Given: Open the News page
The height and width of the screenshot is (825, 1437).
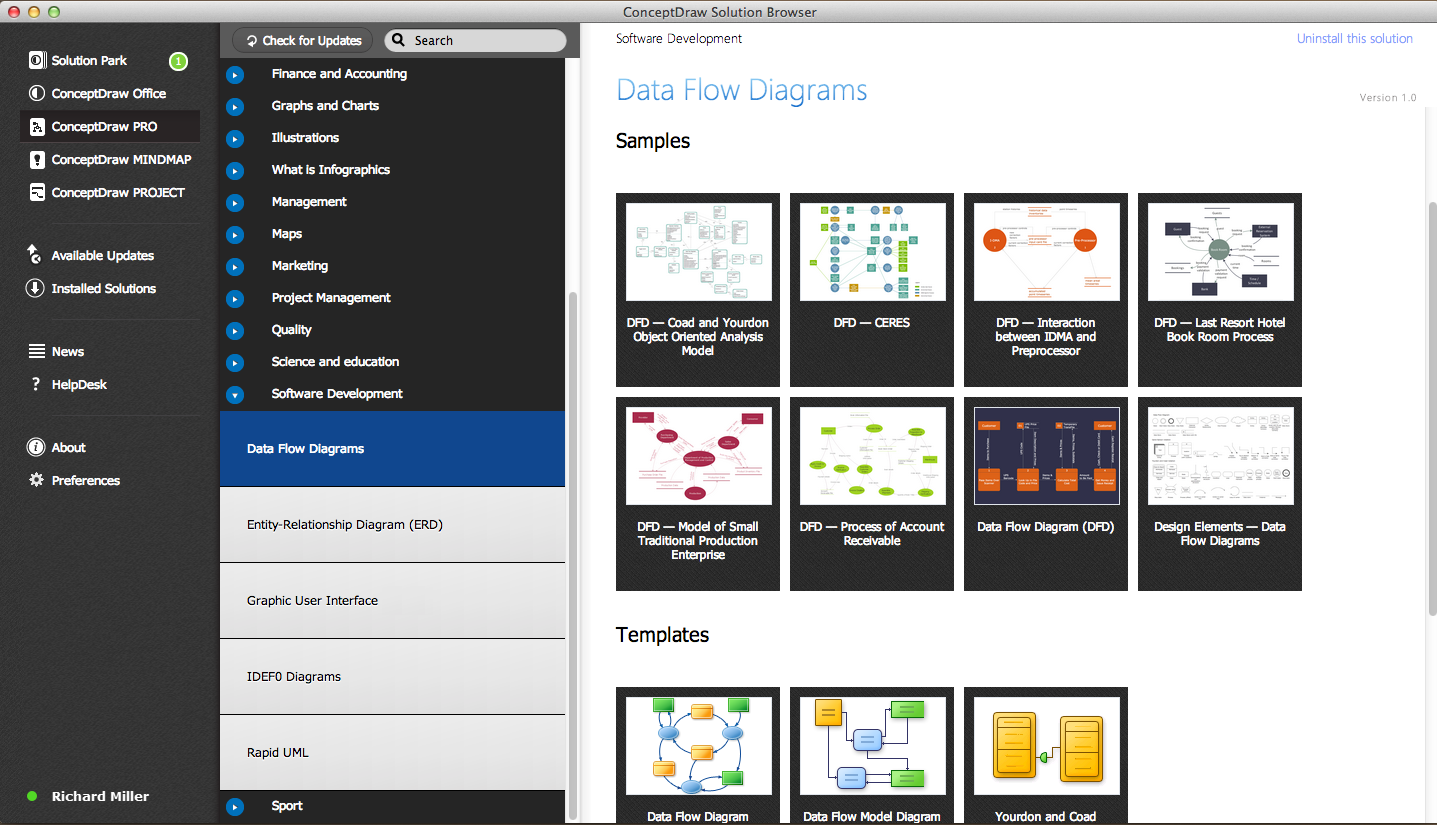Looking at the screenshot, I should 68,351.
